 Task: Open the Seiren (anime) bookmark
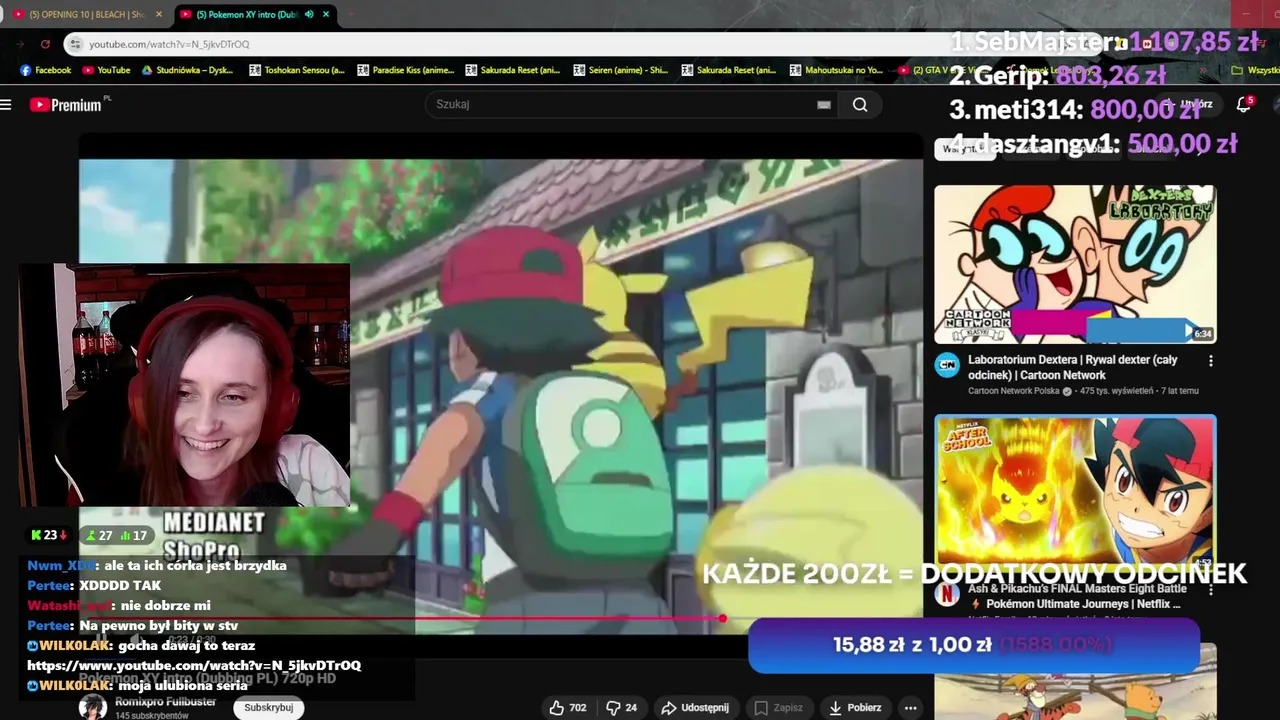click(x=620, y=70)
